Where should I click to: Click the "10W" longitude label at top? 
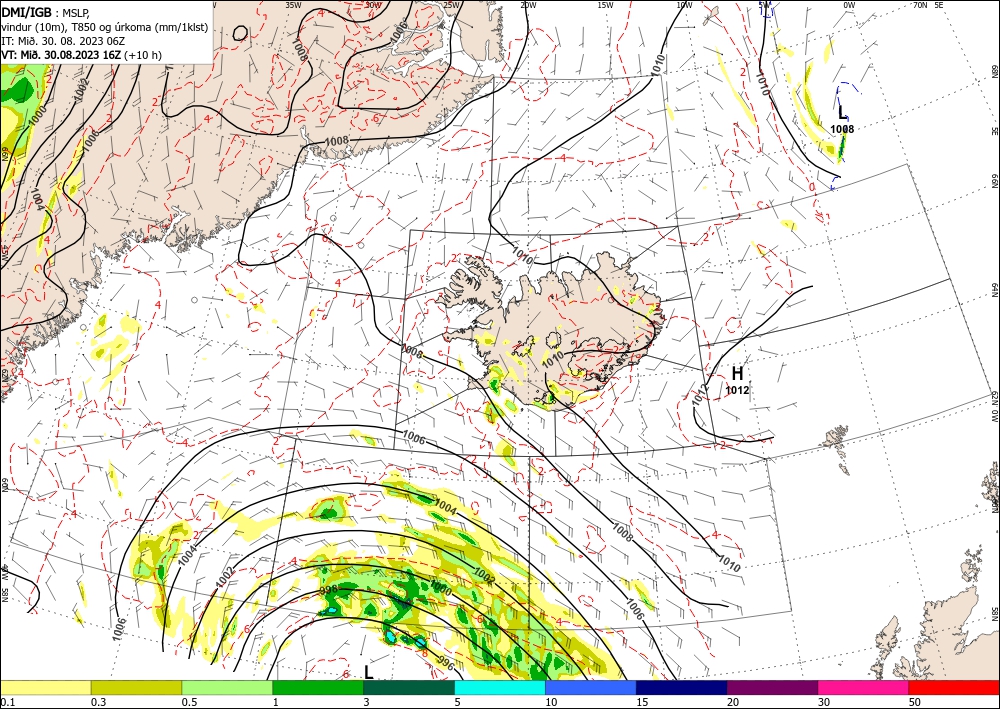684,5
